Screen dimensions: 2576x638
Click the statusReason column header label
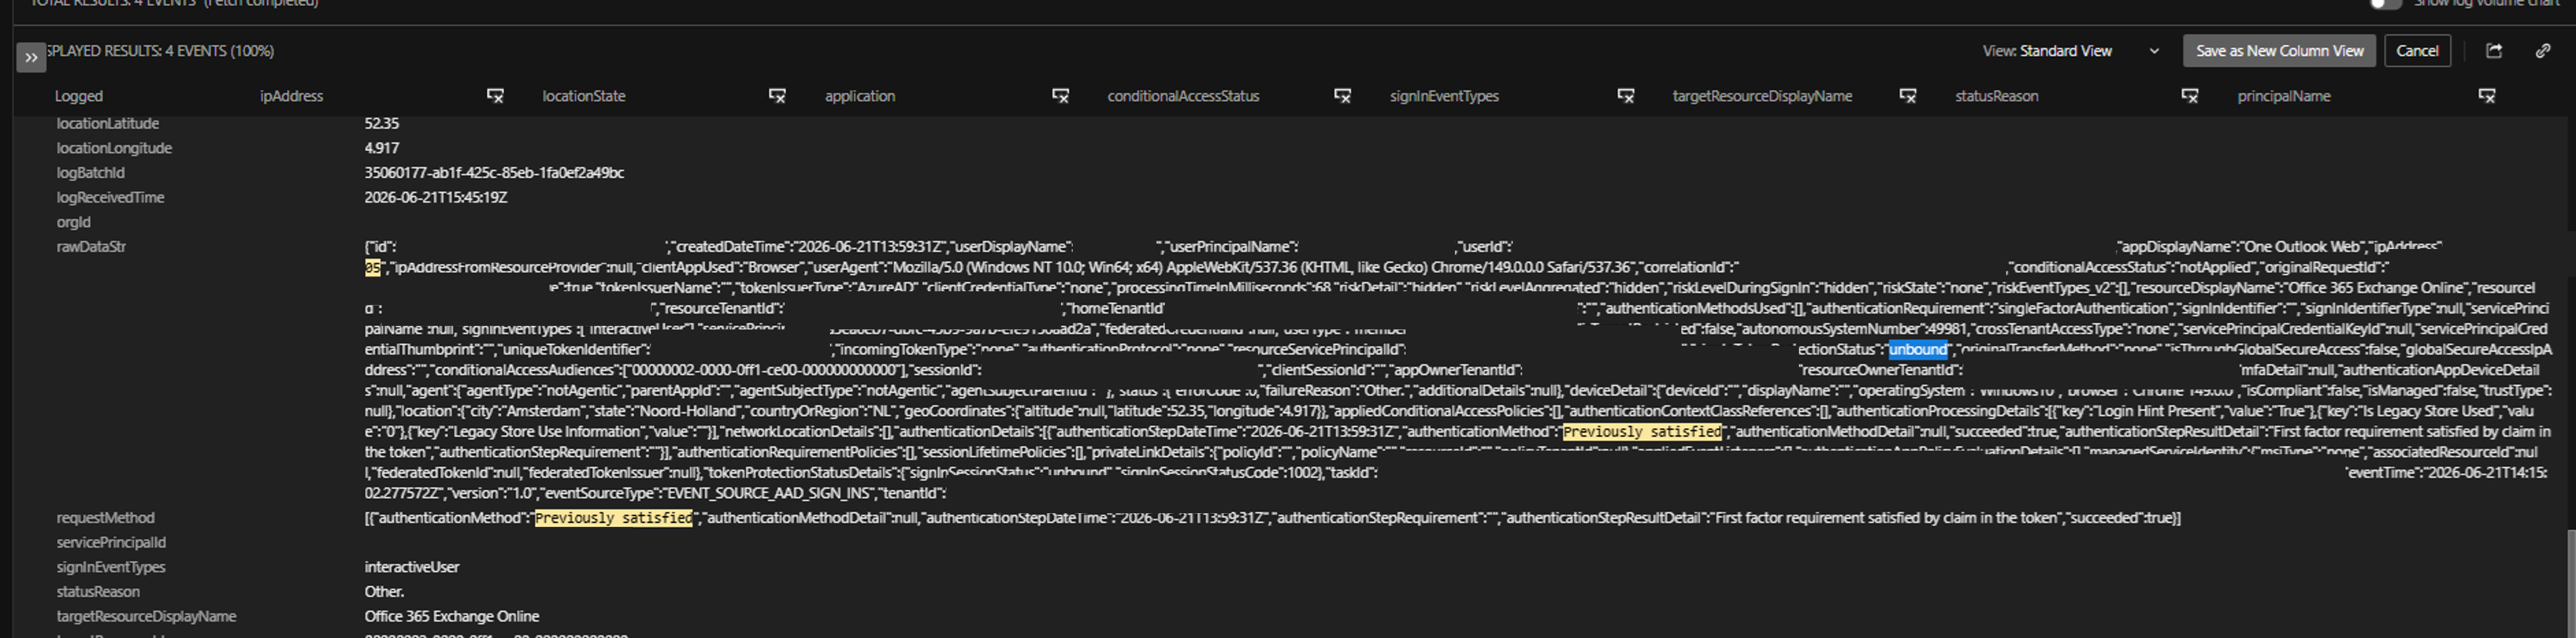[1996, 96]
